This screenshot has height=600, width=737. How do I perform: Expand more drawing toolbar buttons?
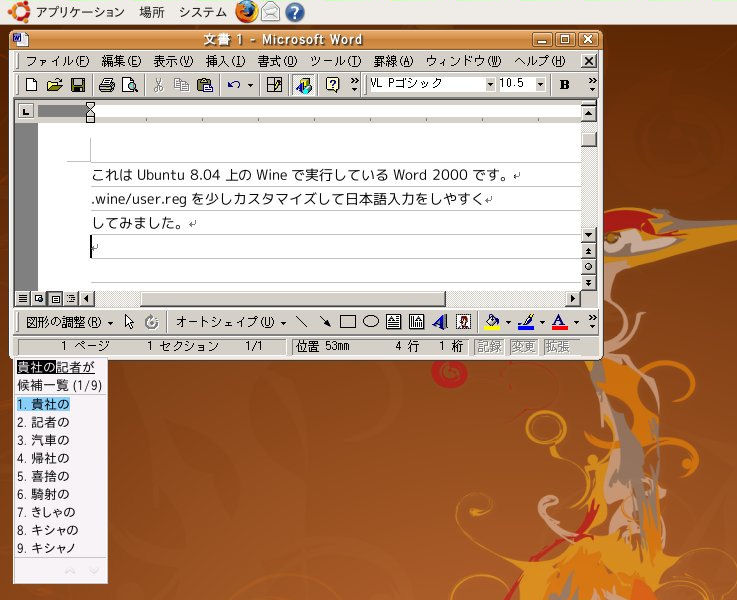pos(592,322)
